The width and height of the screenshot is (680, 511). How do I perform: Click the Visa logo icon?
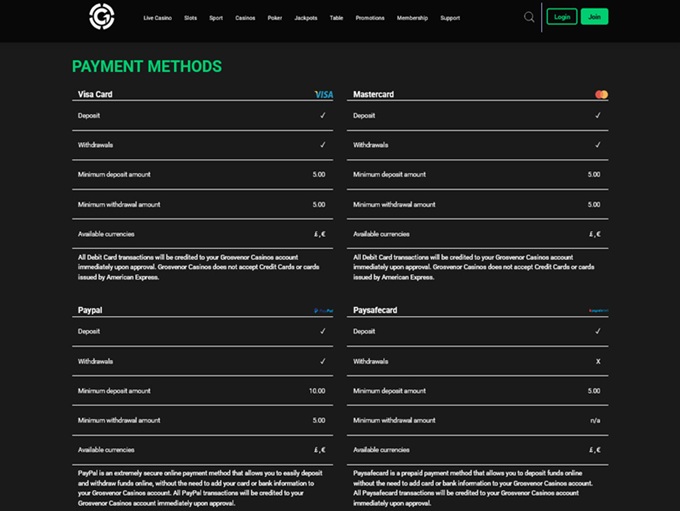click(323, 94)
